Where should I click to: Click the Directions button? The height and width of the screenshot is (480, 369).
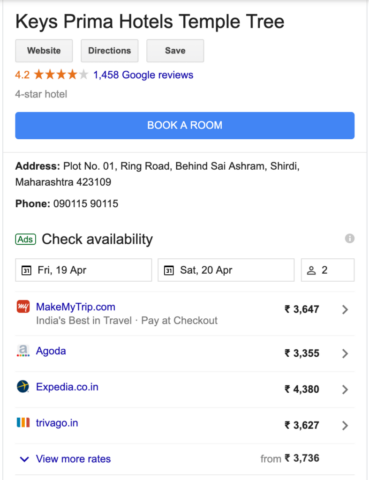(x=110, y=51)
